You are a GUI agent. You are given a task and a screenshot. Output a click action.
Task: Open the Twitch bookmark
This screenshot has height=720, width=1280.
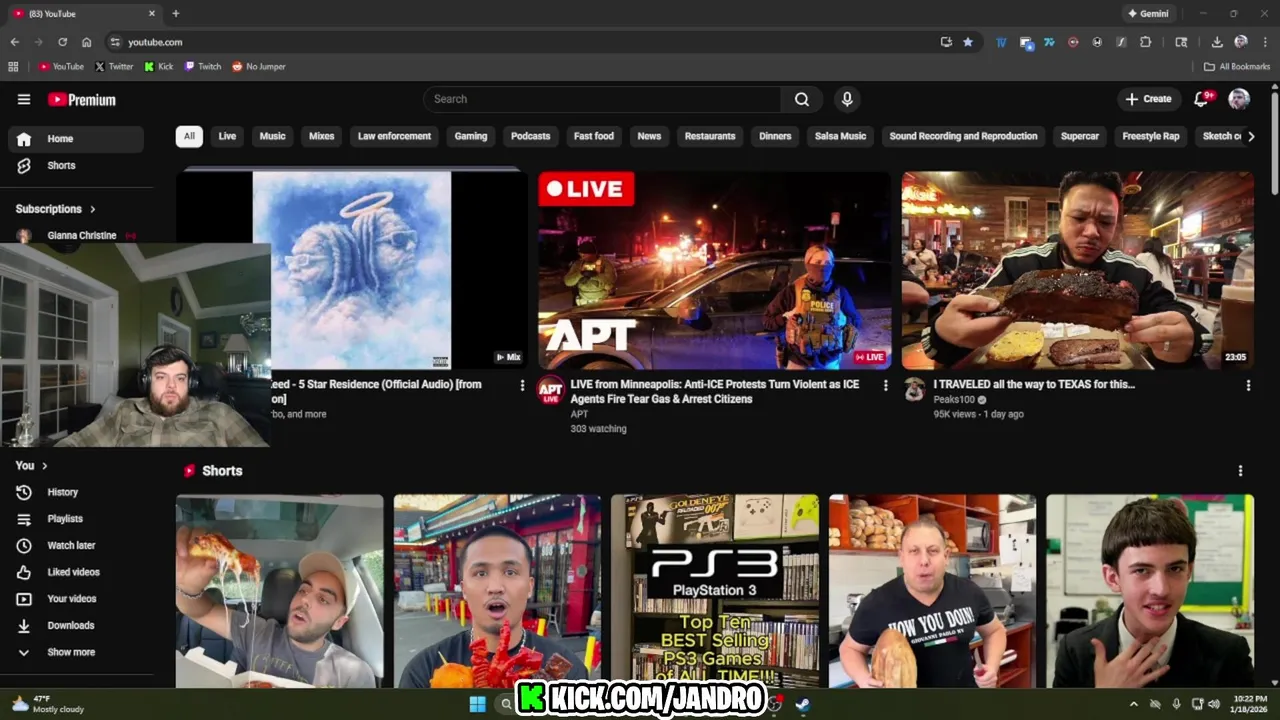[x=203, y=67]
